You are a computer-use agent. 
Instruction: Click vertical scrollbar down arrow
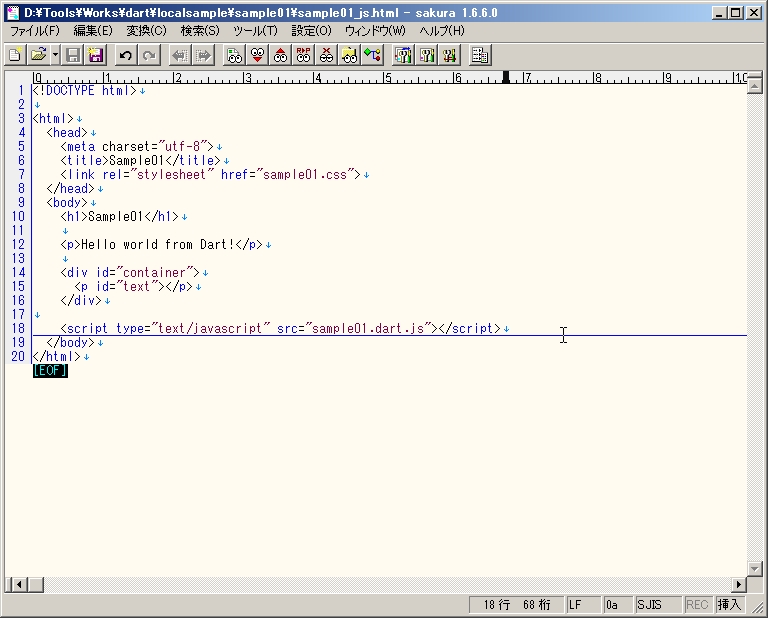point(755,569)
